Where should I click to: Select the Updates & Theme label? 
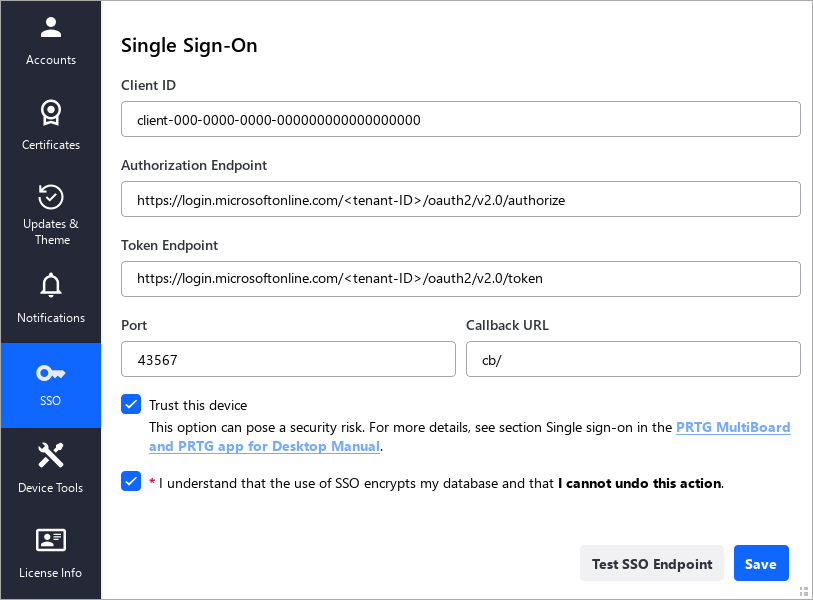click(51, 232)
